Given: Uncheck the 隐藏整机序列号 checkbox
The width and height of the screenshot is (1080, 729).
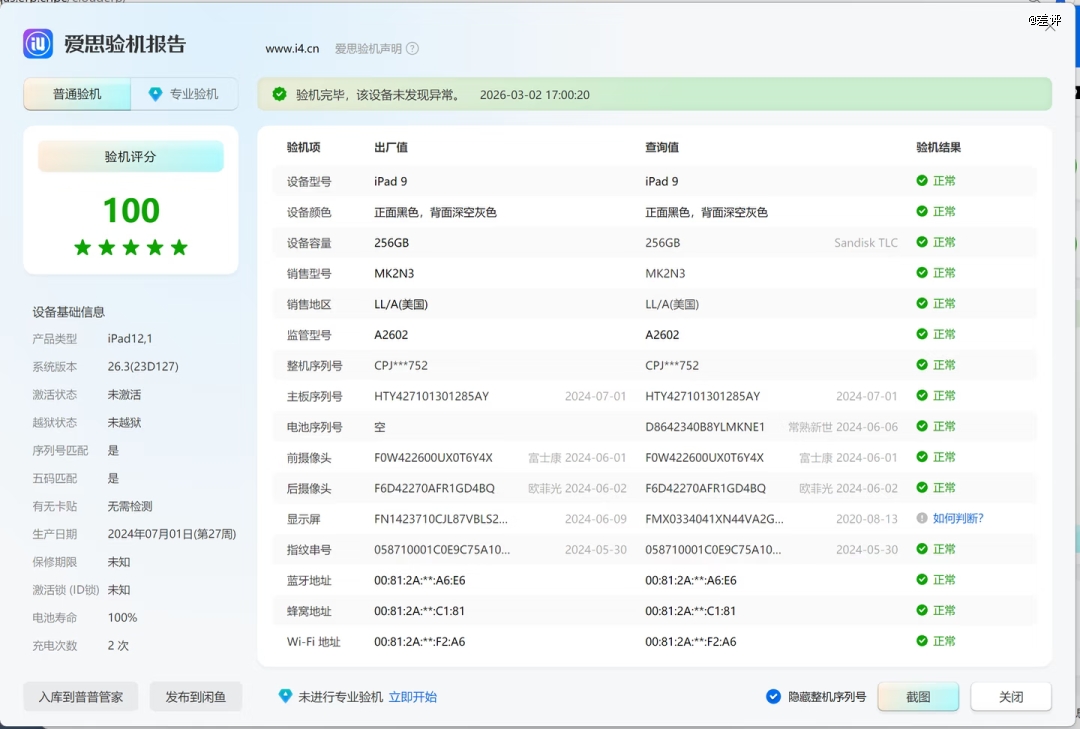Looking at the screenshot, I should 772,697.
